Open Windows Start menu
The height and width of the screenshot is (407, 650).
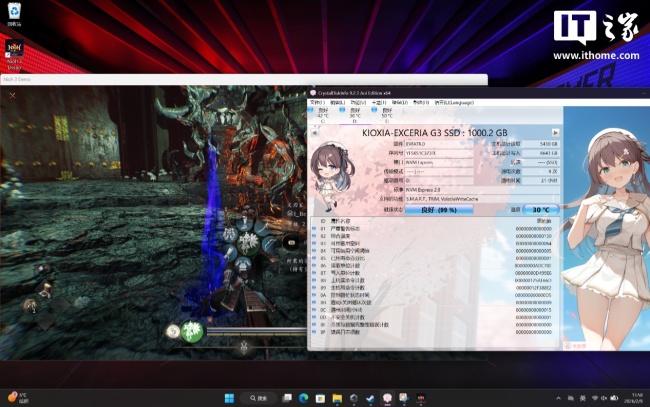coord(229,398)
